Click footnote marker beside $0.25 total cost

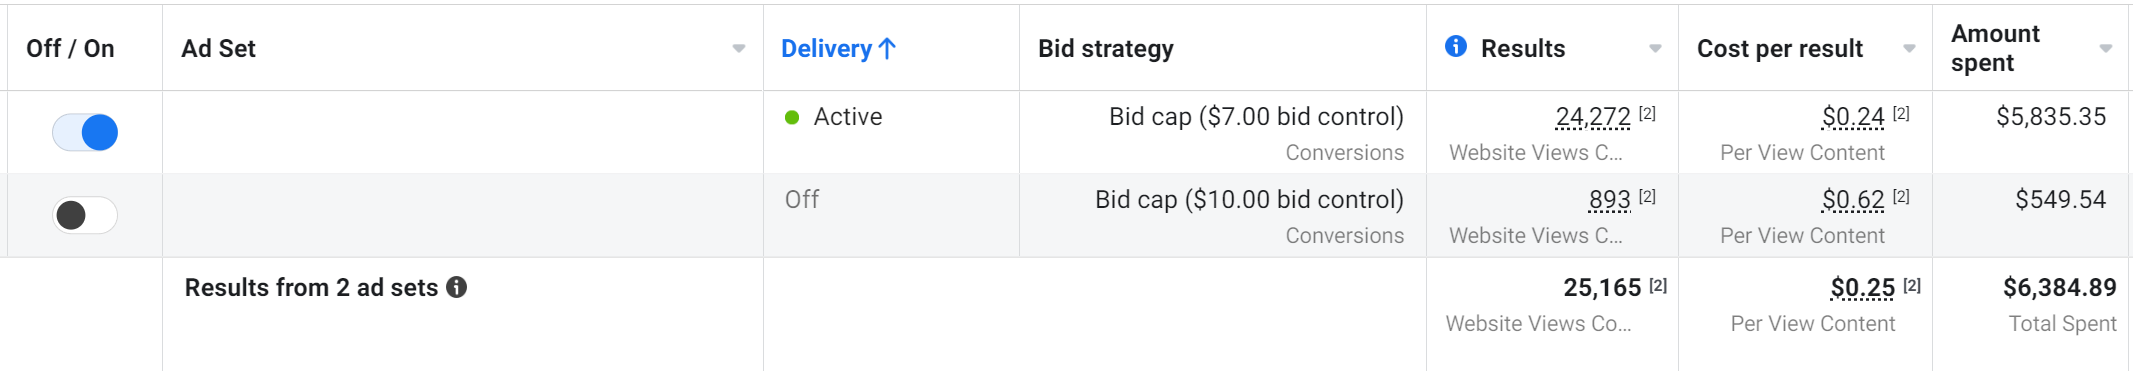click(1912, 285)
